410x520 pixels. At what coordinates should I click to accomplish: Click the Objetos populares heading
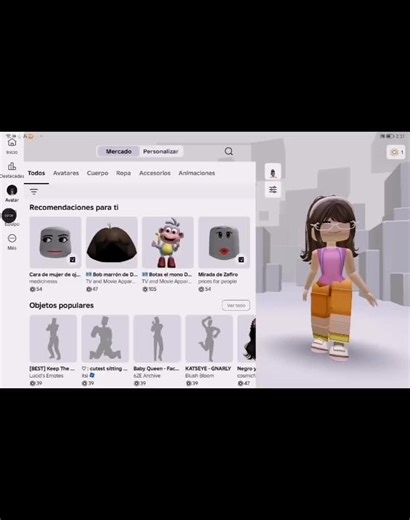pyautogui.click(x=61, y=305)
